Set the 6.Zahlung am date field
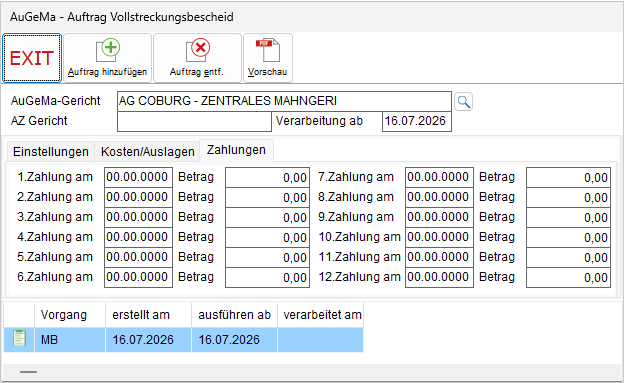The image size is (624, 383). 138,277
